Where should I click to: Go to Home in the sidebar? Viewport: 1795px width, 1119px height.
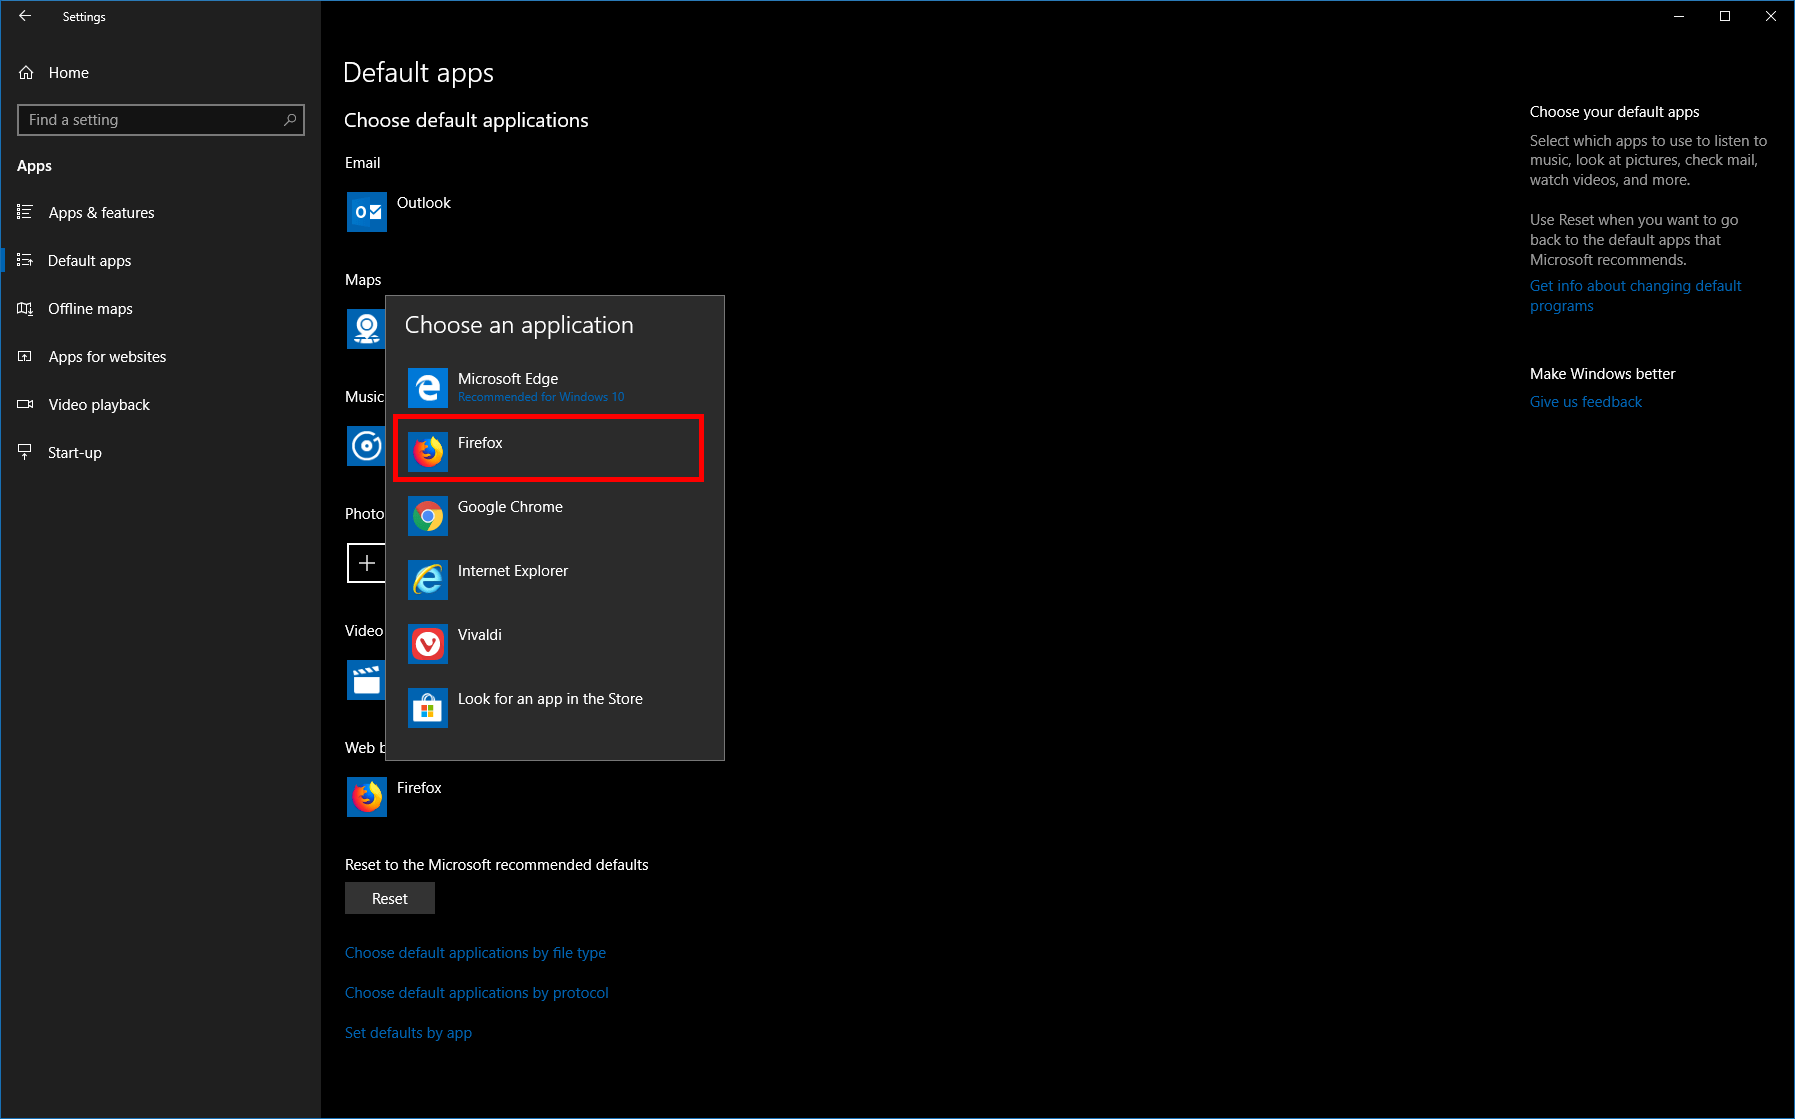coord(160,73)
